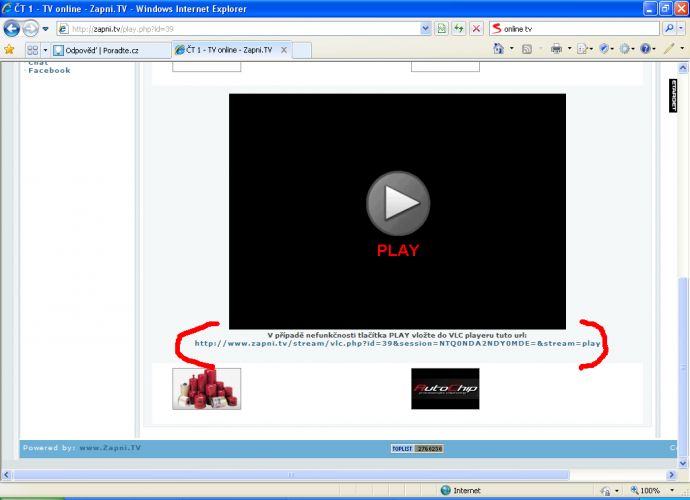Screen dimensions: 690x500
Task: Click the address bar showing zapni.tv/play.php
Action: [238, 29]
